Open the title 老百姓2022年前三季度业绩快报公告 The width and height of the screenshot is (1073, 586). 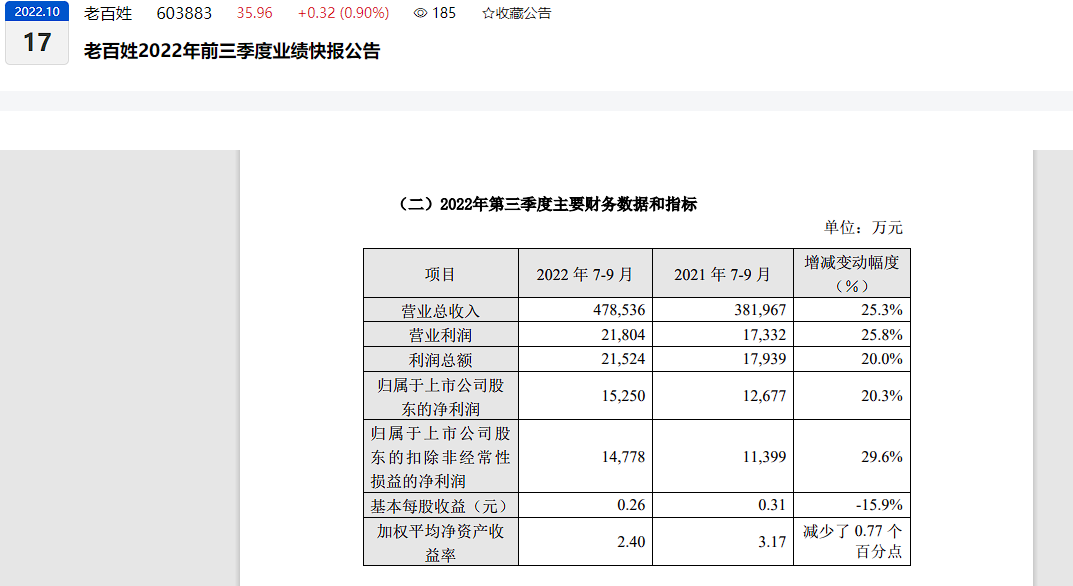point(232,51)
